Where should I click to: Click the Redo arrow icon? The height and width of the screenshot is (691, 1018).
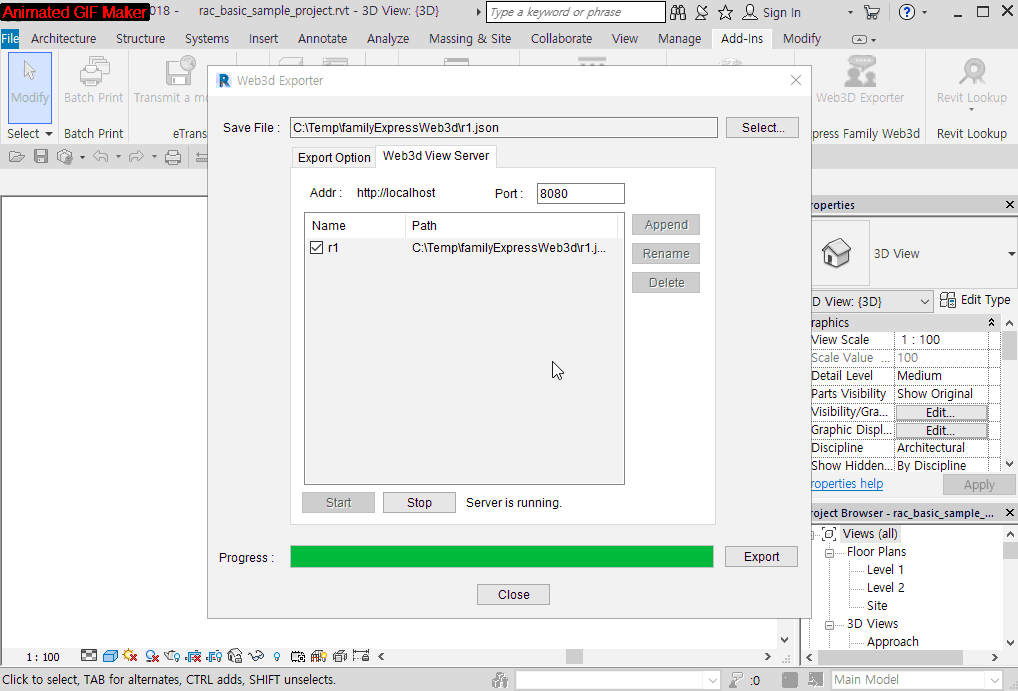(x=136, y=157)
